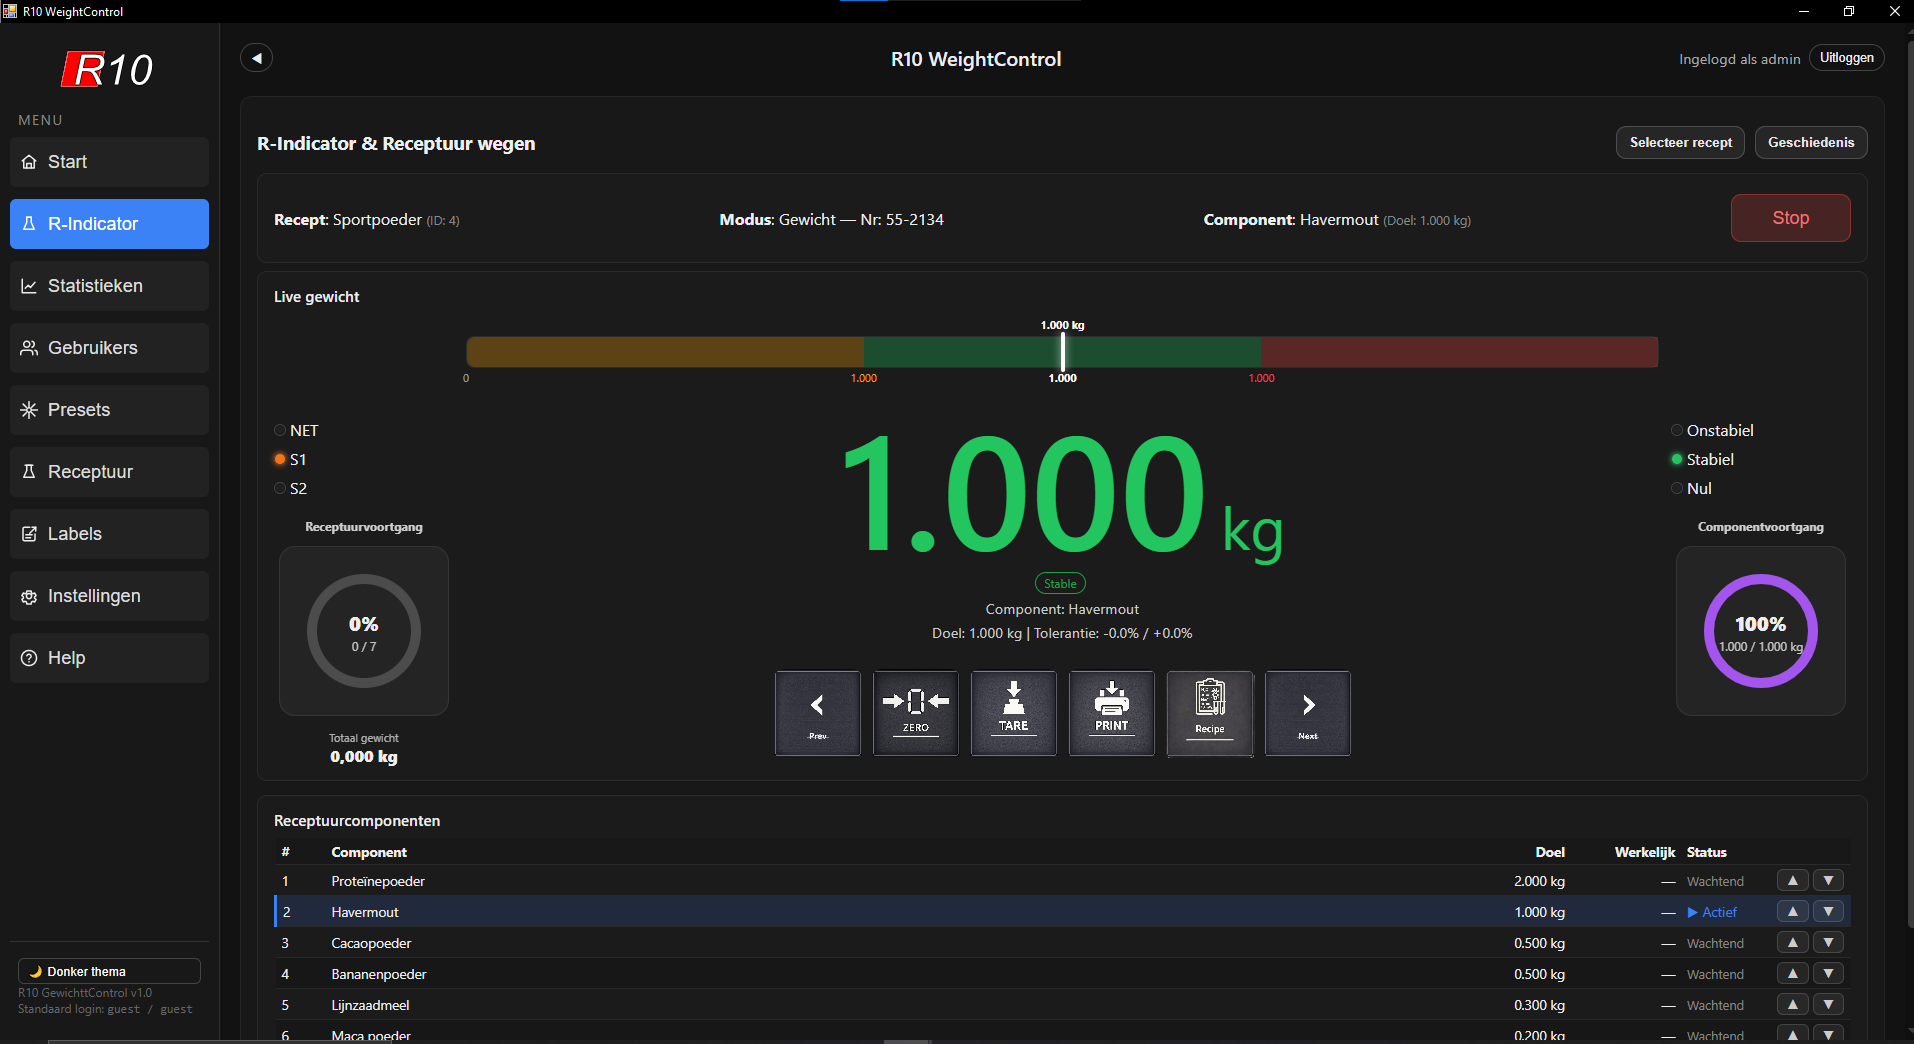Screen dimensions: 1914x1044
Task: Open the Instellingen menu item
Action: tap(109, 596)
